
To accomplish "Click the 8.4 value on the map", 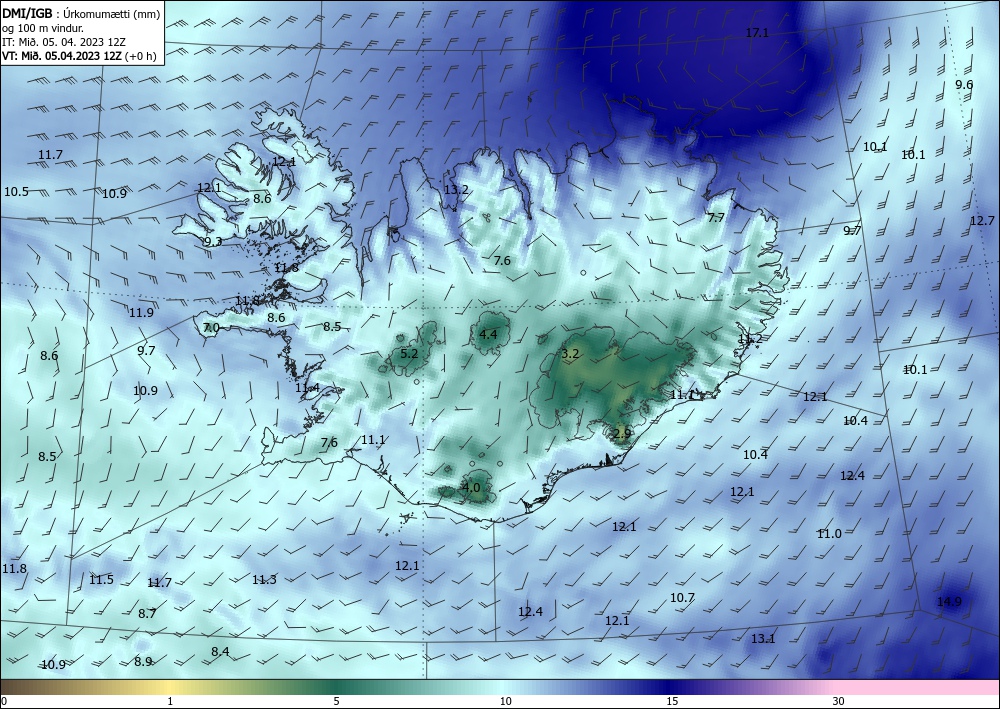I will [220, 651].
